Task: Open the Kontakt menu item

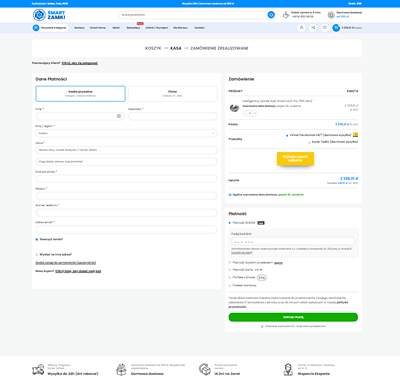Action: coord(199,28)
